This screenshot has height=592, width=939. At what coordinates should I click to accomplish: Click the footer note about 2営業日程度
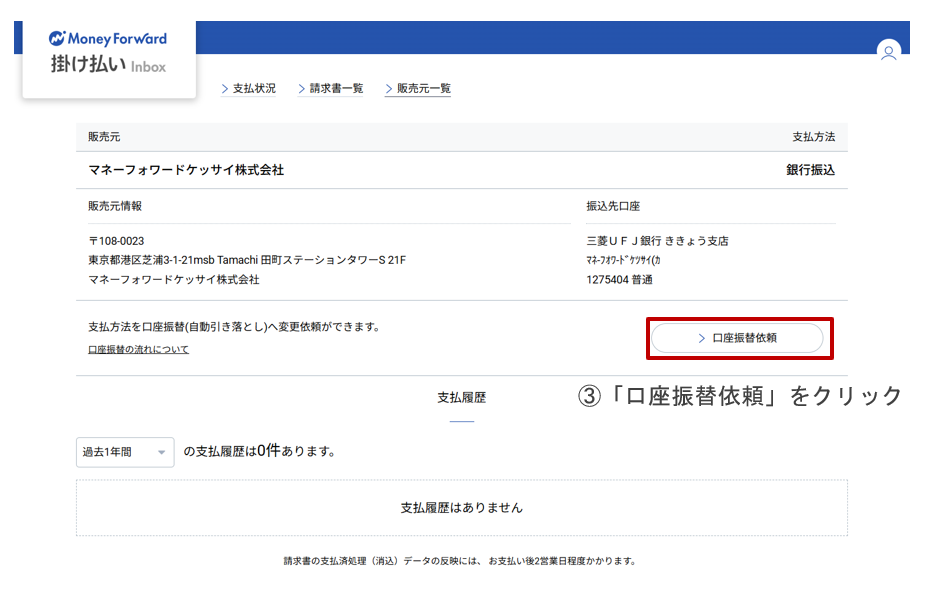coord(460,561)
